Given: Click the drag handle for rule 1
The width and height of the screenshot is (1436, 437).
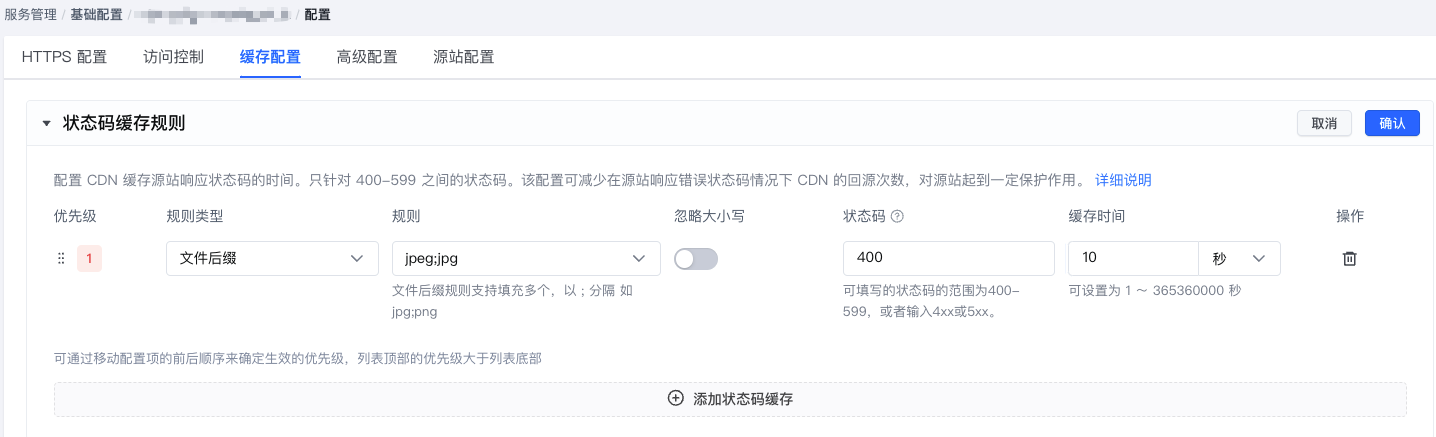Looking at the screenshot, I should (61, 259).
